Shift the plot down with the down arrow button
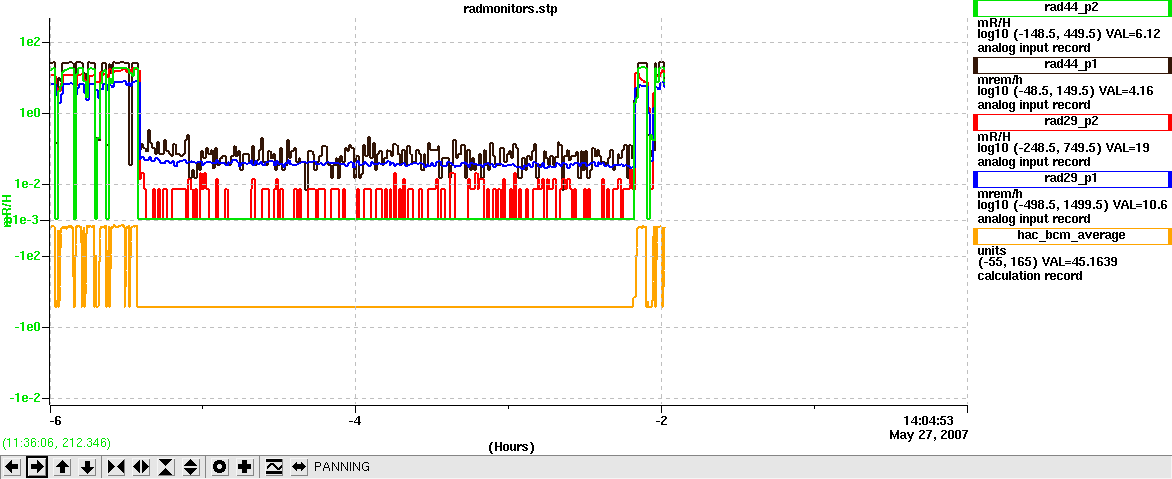Viewport: 1172px width, 479px height. (87, 467)
